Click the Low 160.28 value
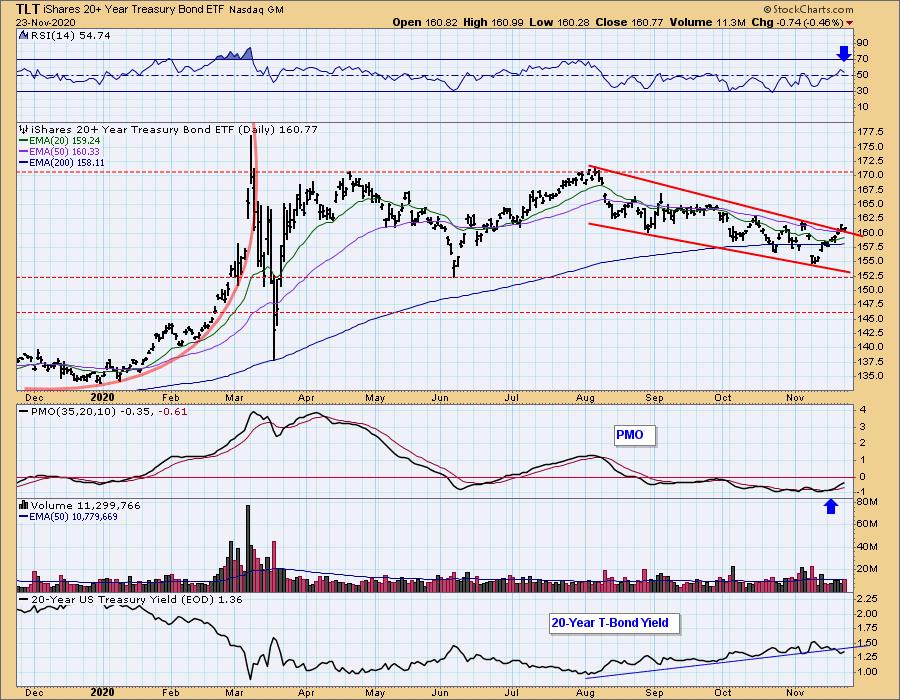 pyautogui.click(x=559, y=22)
